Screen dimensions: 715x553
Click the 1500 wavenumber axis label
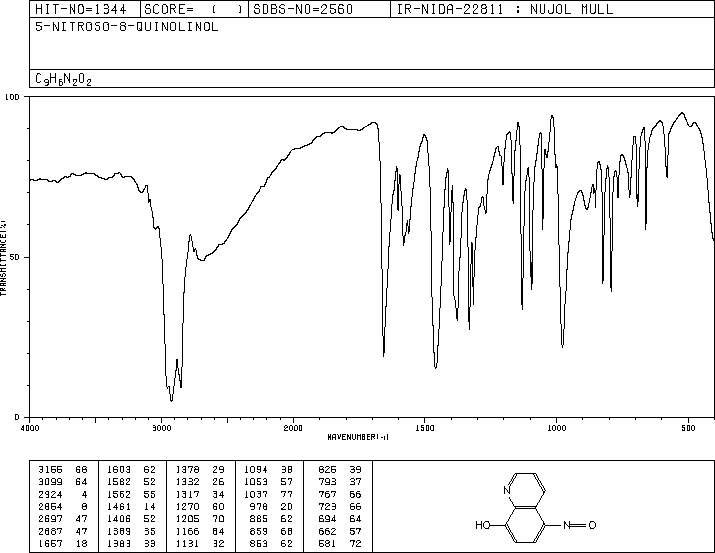tap(425, 428)
